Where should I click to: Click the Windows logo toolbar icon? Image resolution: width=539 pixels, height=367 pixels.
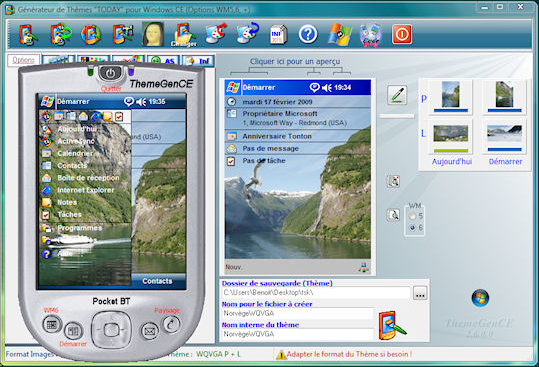pos(340,34)
